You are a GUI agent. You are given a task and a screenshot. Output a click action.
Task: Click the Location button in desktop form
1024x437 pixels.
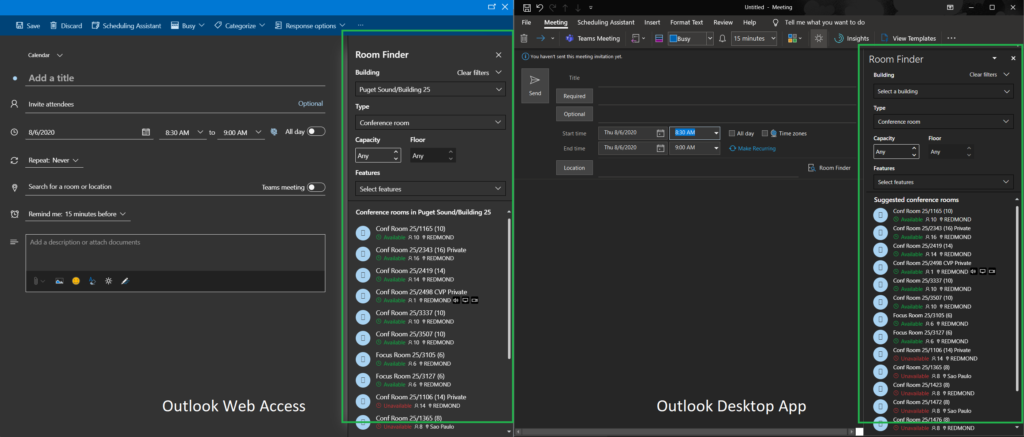(574, 168)
